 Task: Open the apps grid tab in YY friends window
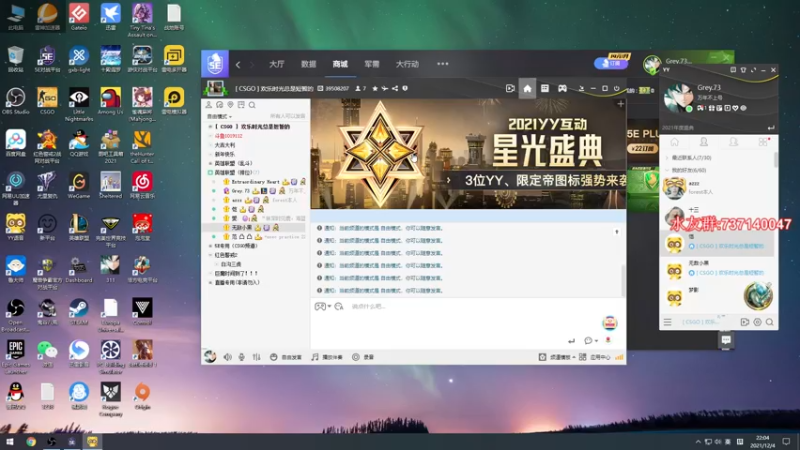tap(763, 142)
